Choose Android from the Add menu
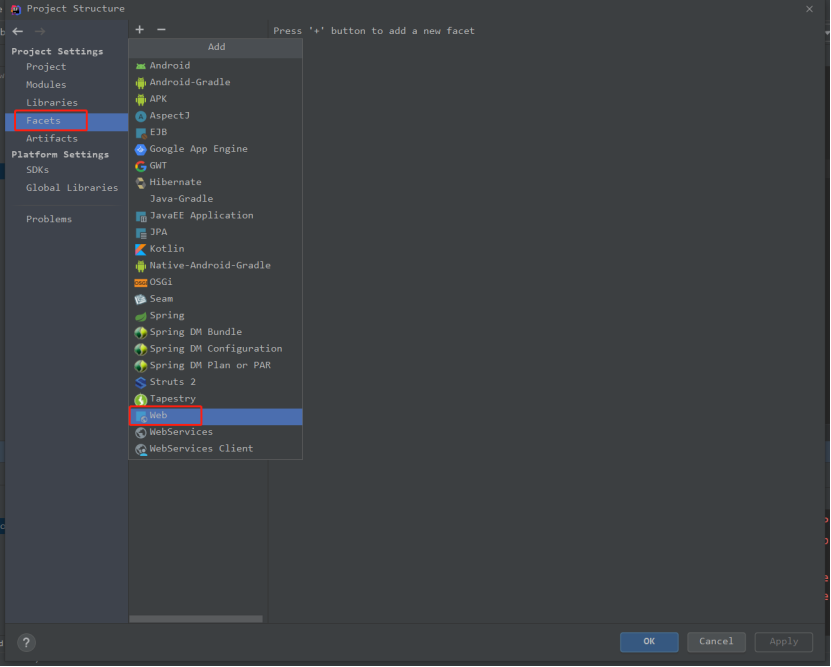 point(215,66)
